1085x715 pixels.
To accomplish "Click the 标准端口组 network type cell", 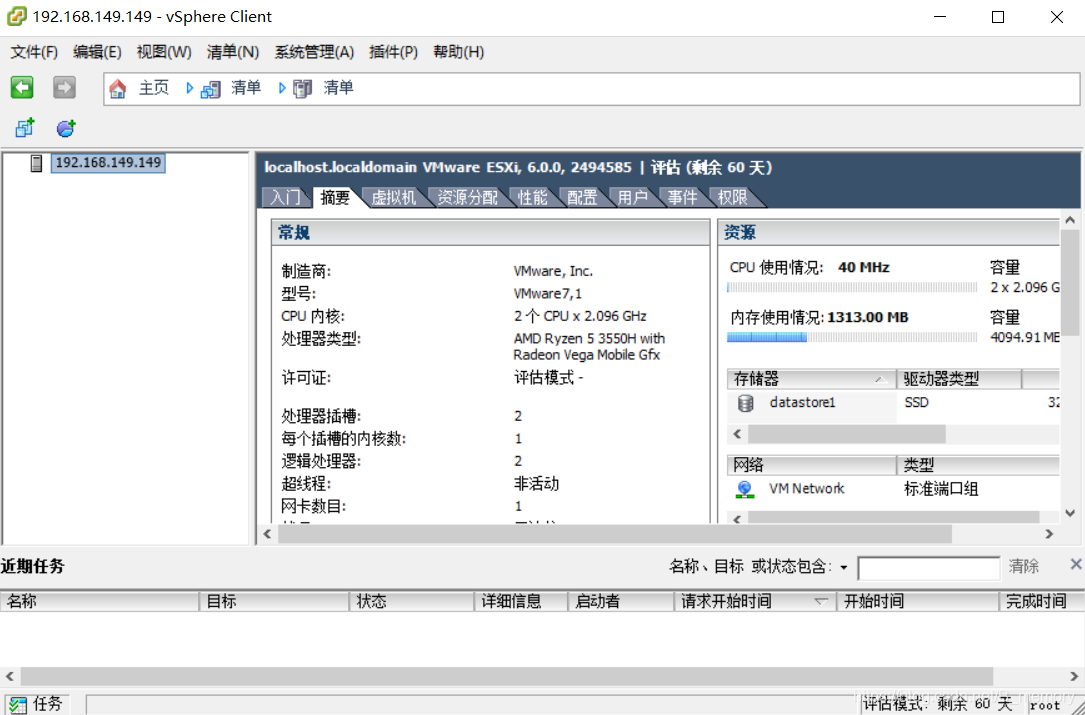I will [941, 489].
